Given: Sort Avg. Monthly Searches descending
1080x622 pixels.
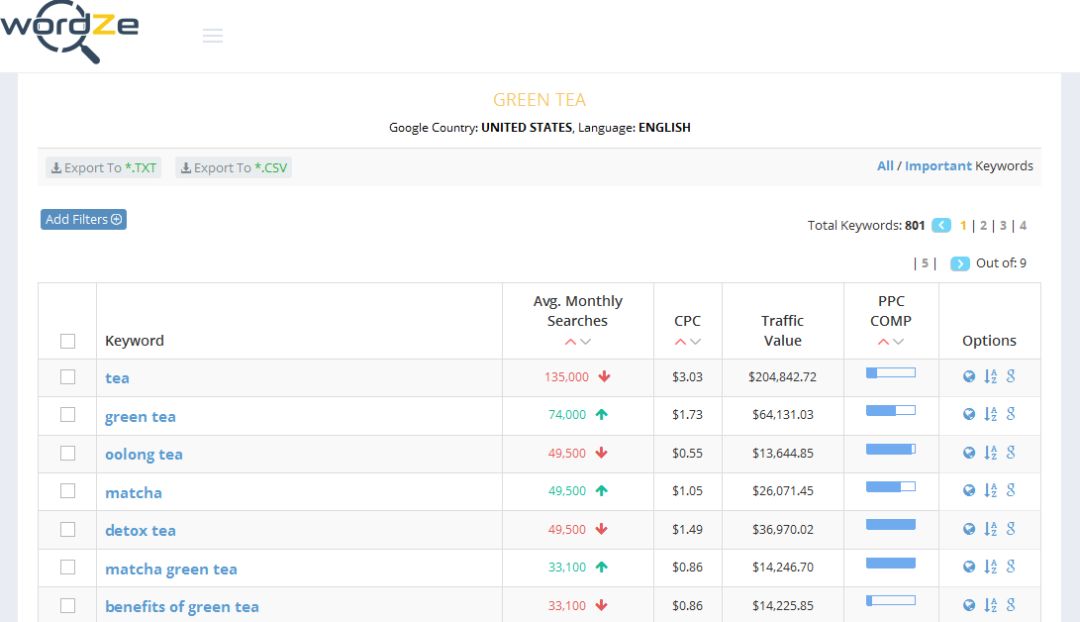Looking at the screenshot, I should (586, 342).
